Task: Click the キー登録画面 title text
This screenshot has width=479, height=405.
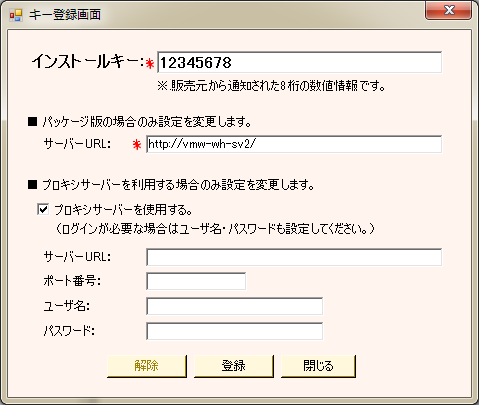Action: (x=65, y=15)
